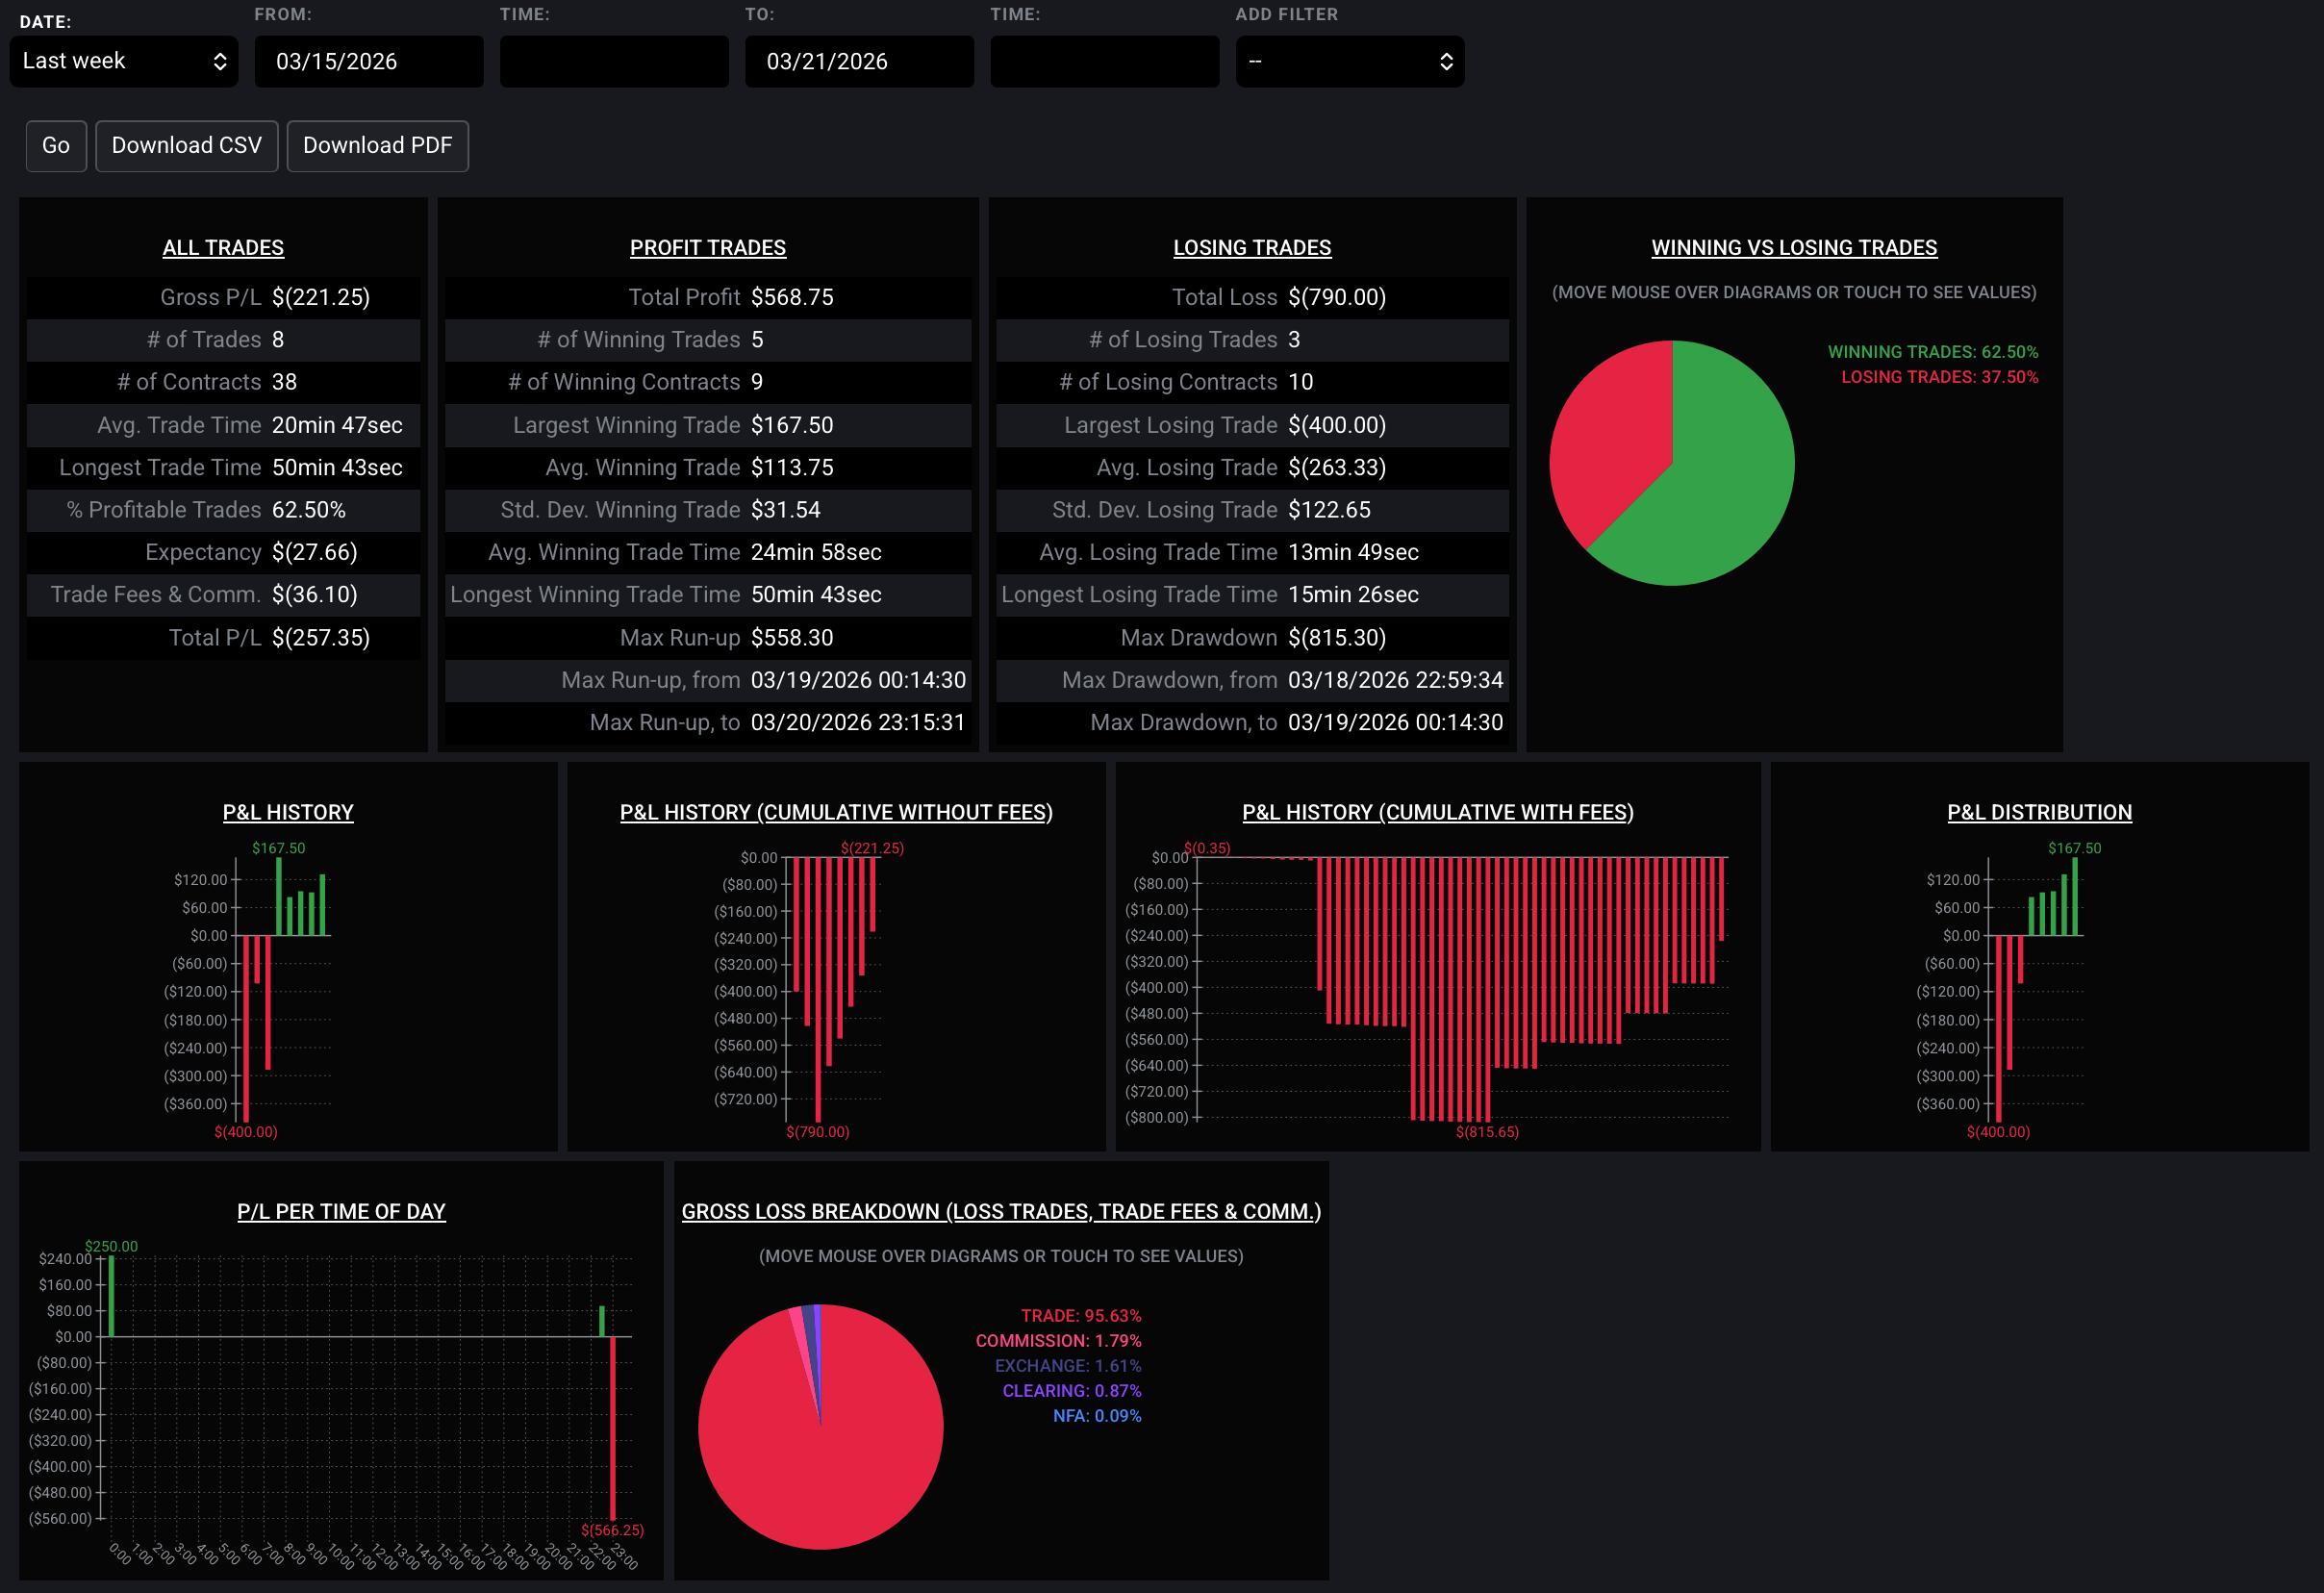Click the P/L Per Time Of Day title
The image size is (2324, 1593).
coord(341,1211)
